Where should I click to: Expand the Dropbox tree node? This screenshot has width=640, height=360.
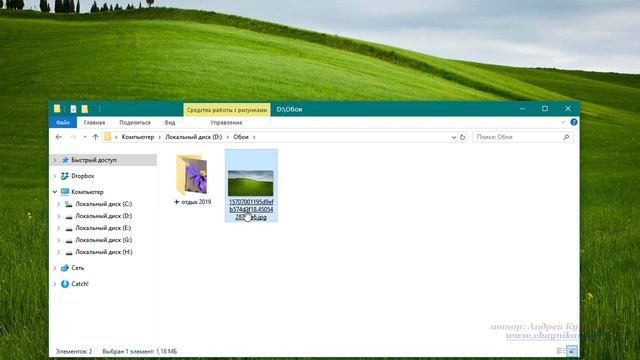(55, 176)
